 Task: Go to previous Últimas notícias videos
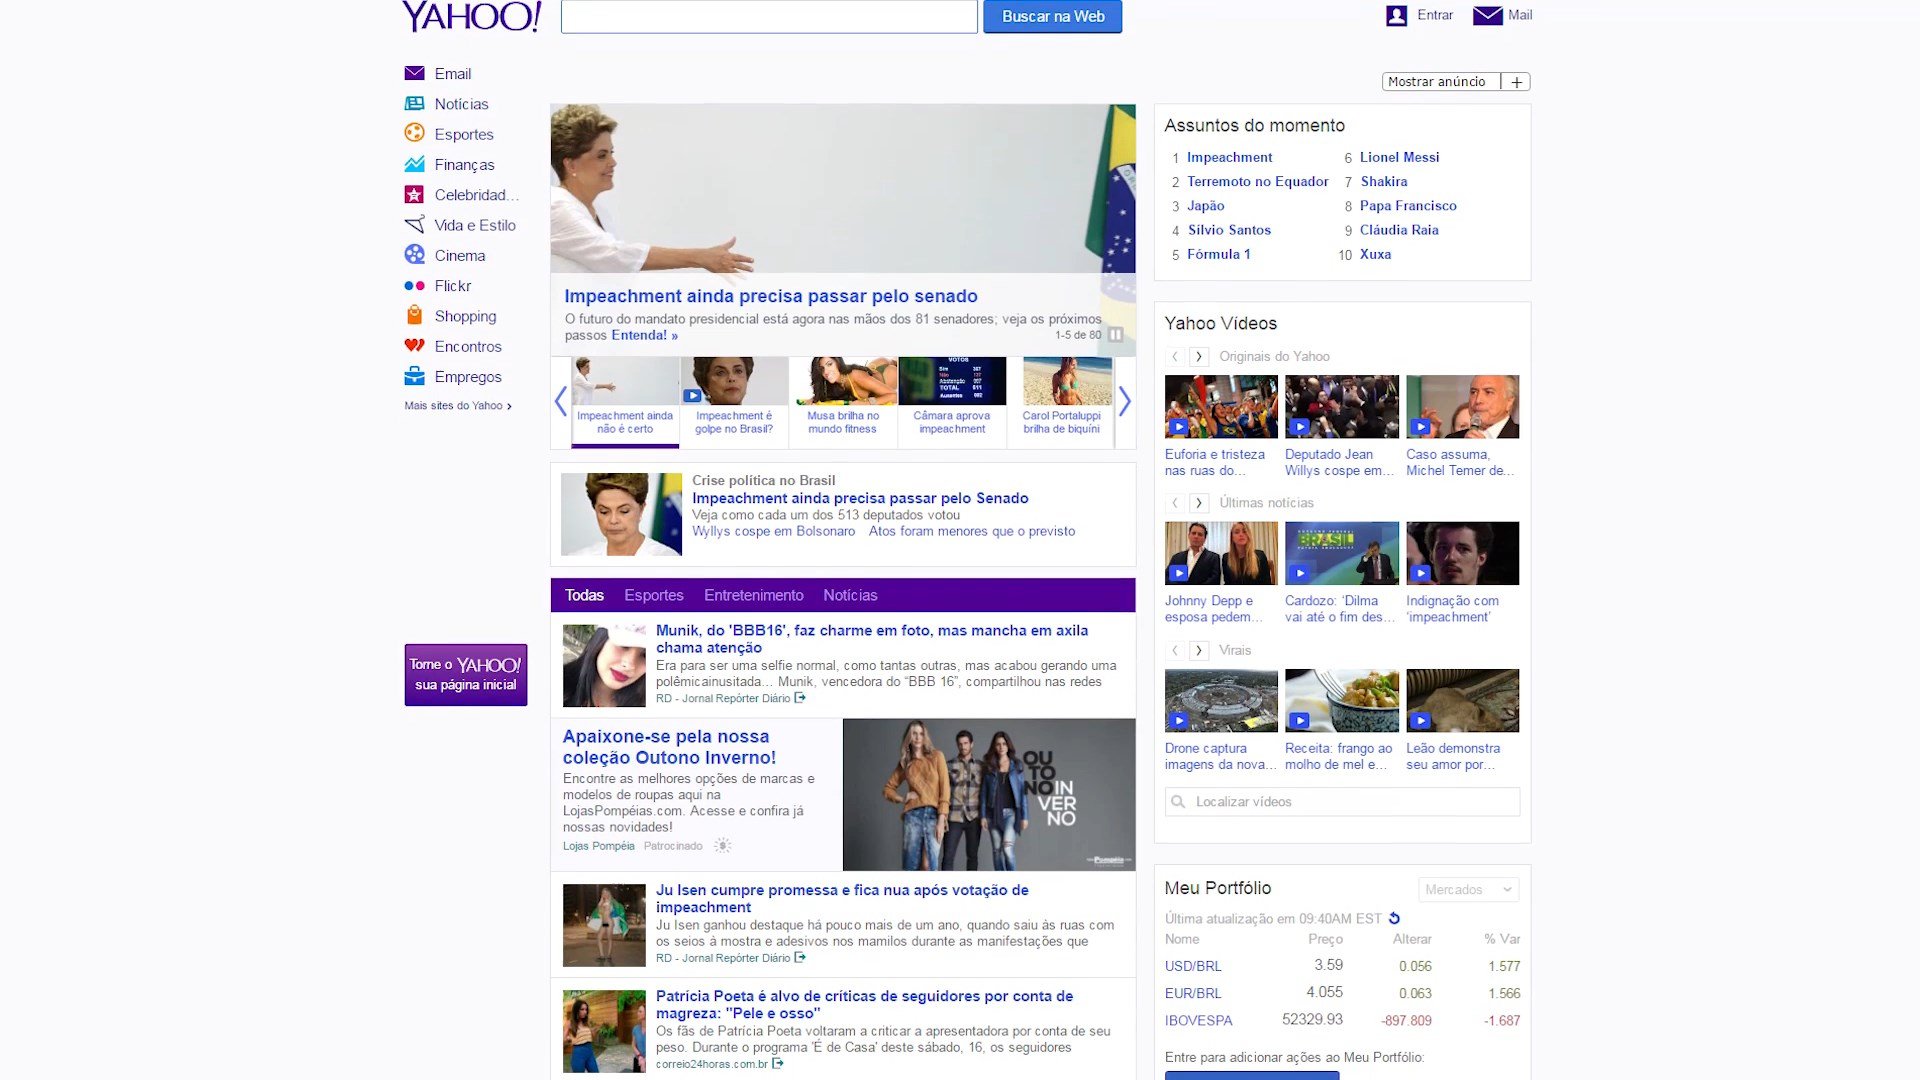(1175, 503)
